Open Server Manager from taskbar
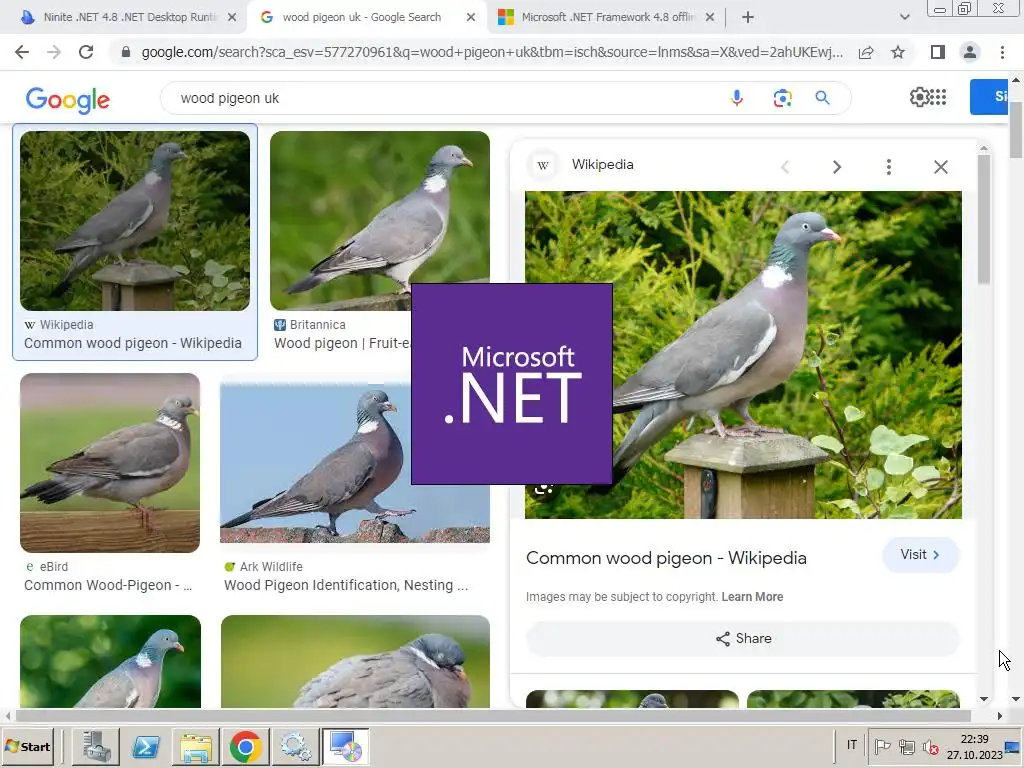The width and height of the screenshot is (1024, 768). click(95, 746)
